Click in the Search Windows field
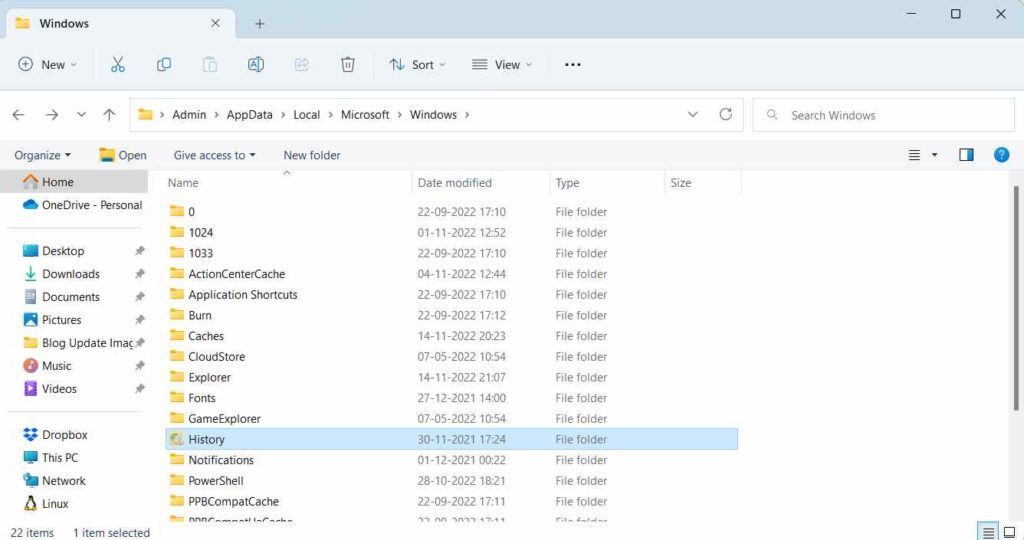 click(x=884, y=115)
